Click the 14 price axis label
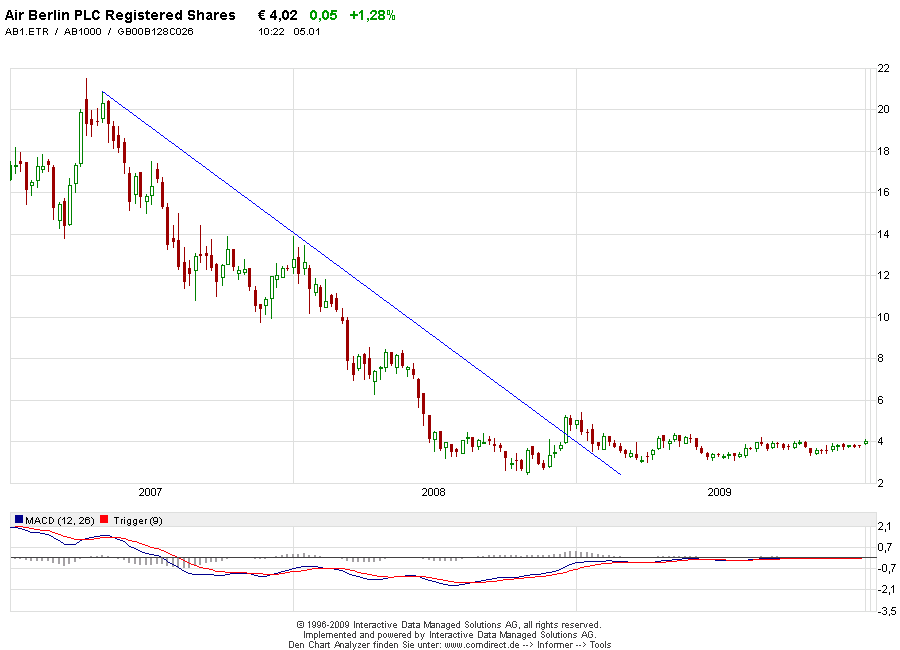 pos(883,234)
